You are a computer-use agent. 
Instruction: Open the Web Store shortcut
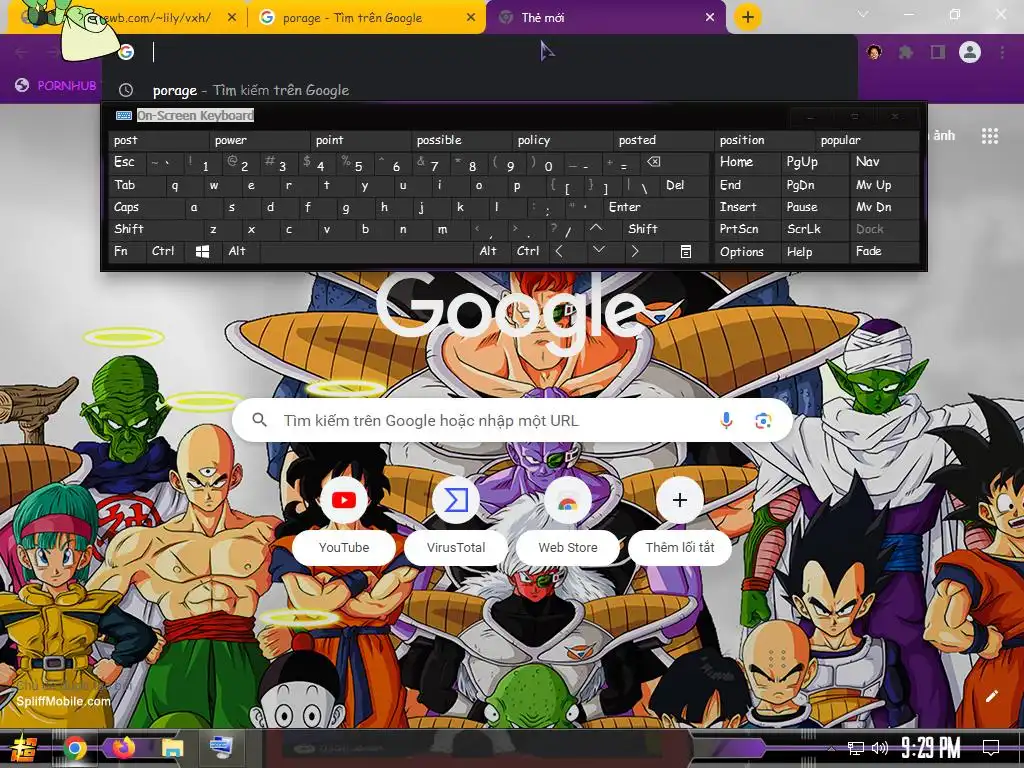(568, 522)
